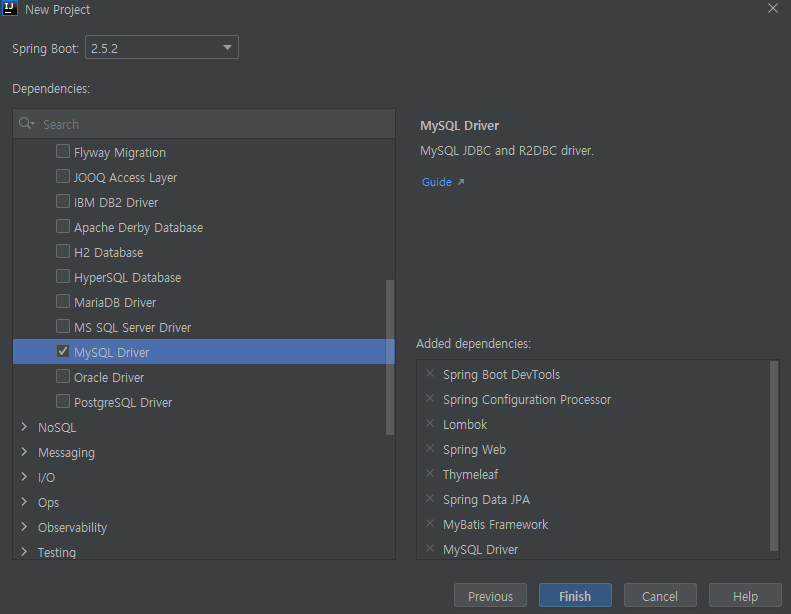Remove Spring Data JPA via its X icon

430,499
